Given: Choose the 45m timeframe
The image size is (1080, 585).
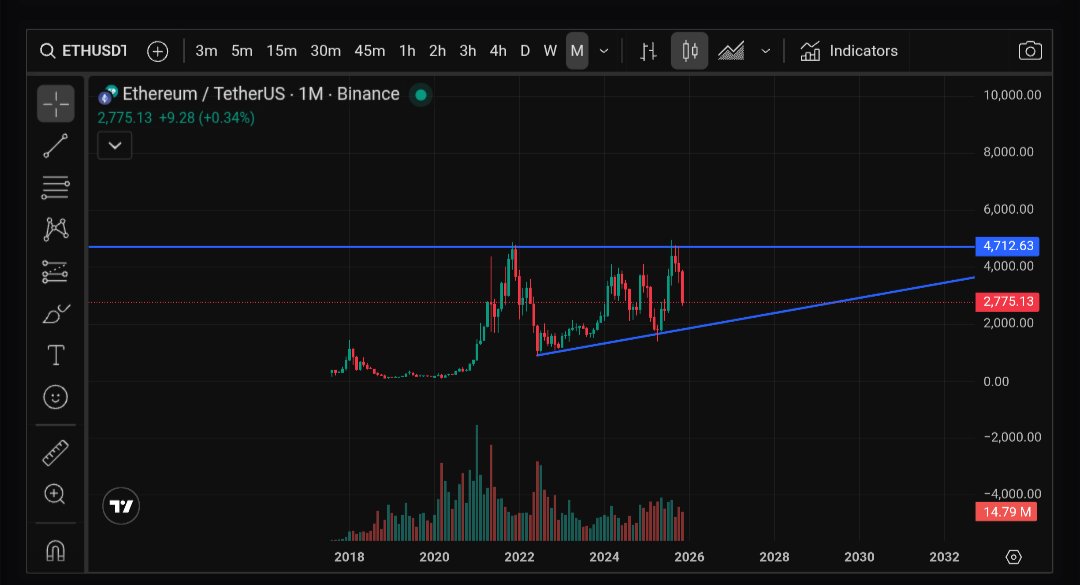Looking at the screenshot, I should click(369, 51).
